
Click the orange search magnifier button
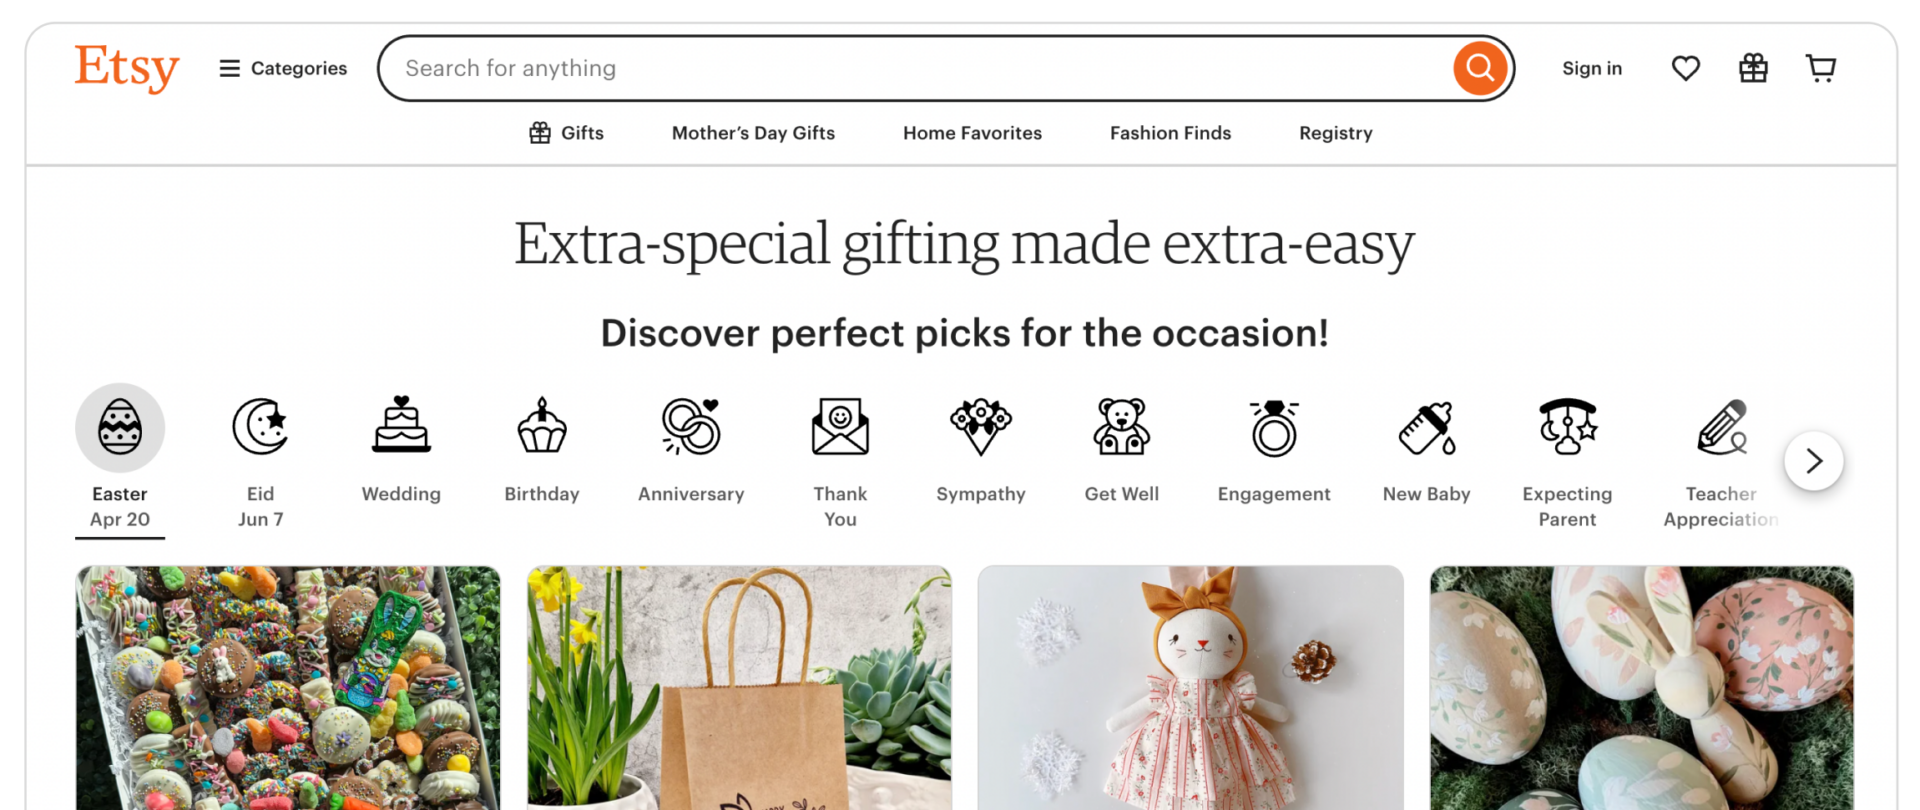(x=1480, y=68)
